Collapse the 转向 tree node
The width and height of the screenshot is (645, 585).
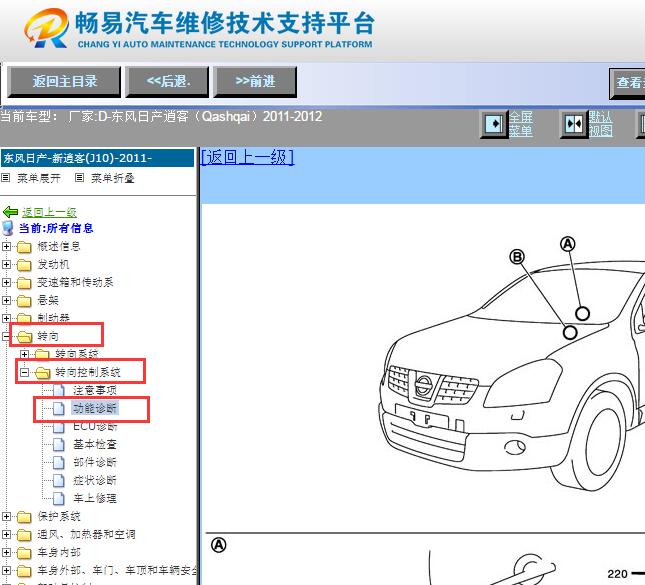tap(6, 337)
